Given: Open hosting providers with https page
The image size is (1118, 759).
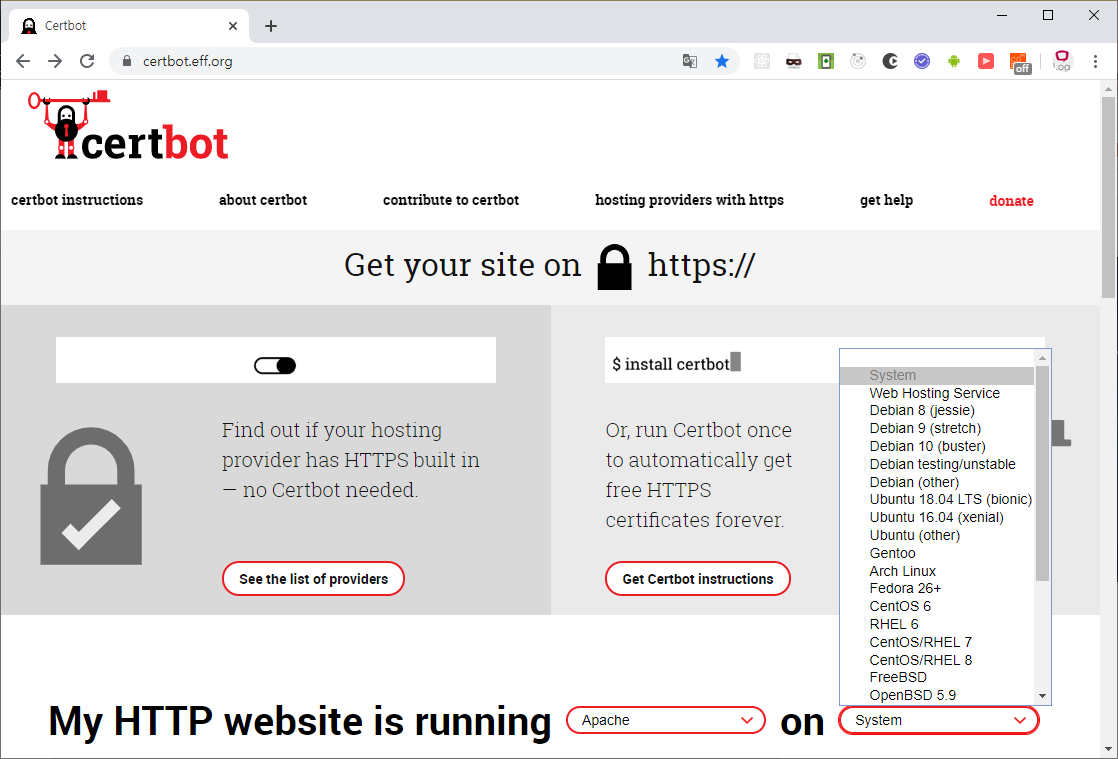Looking at the screenshot, I should click(x=689, y=200).
